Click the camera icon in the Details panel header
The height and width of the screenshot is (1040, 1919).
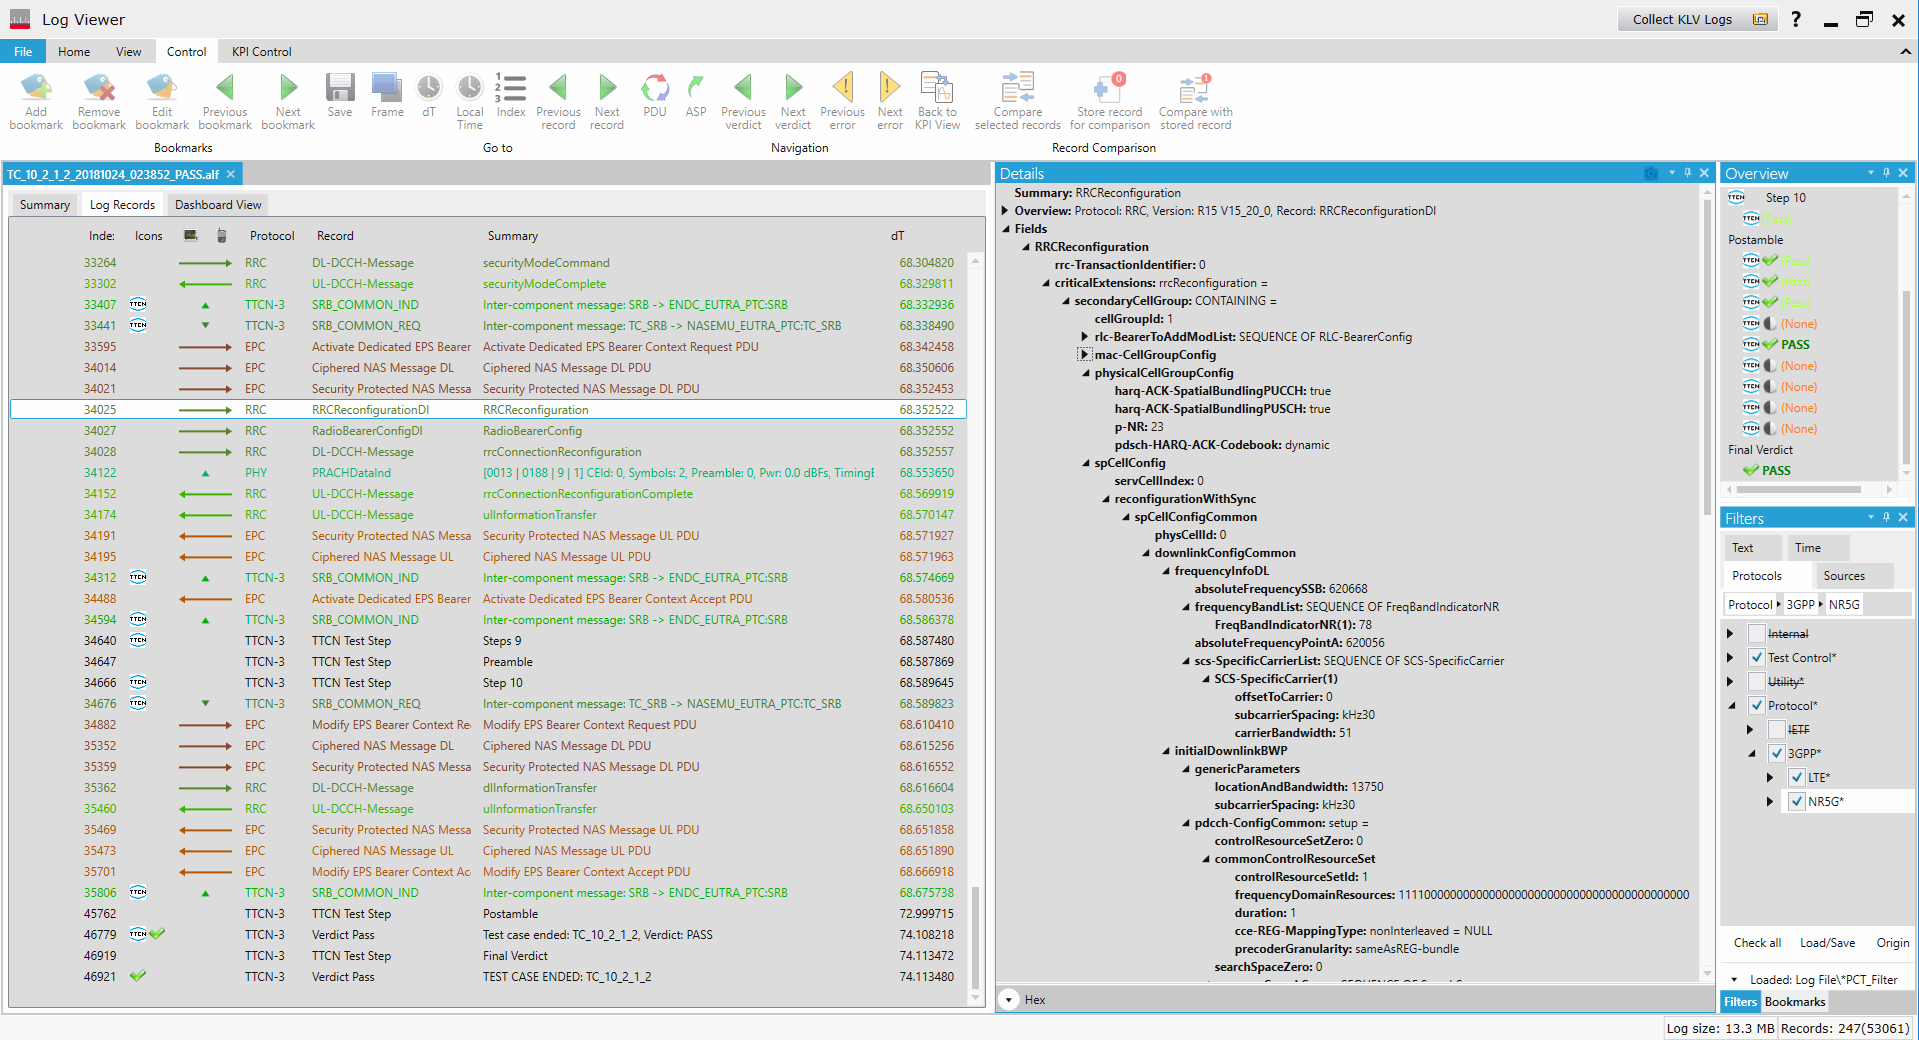(1650, 173)
